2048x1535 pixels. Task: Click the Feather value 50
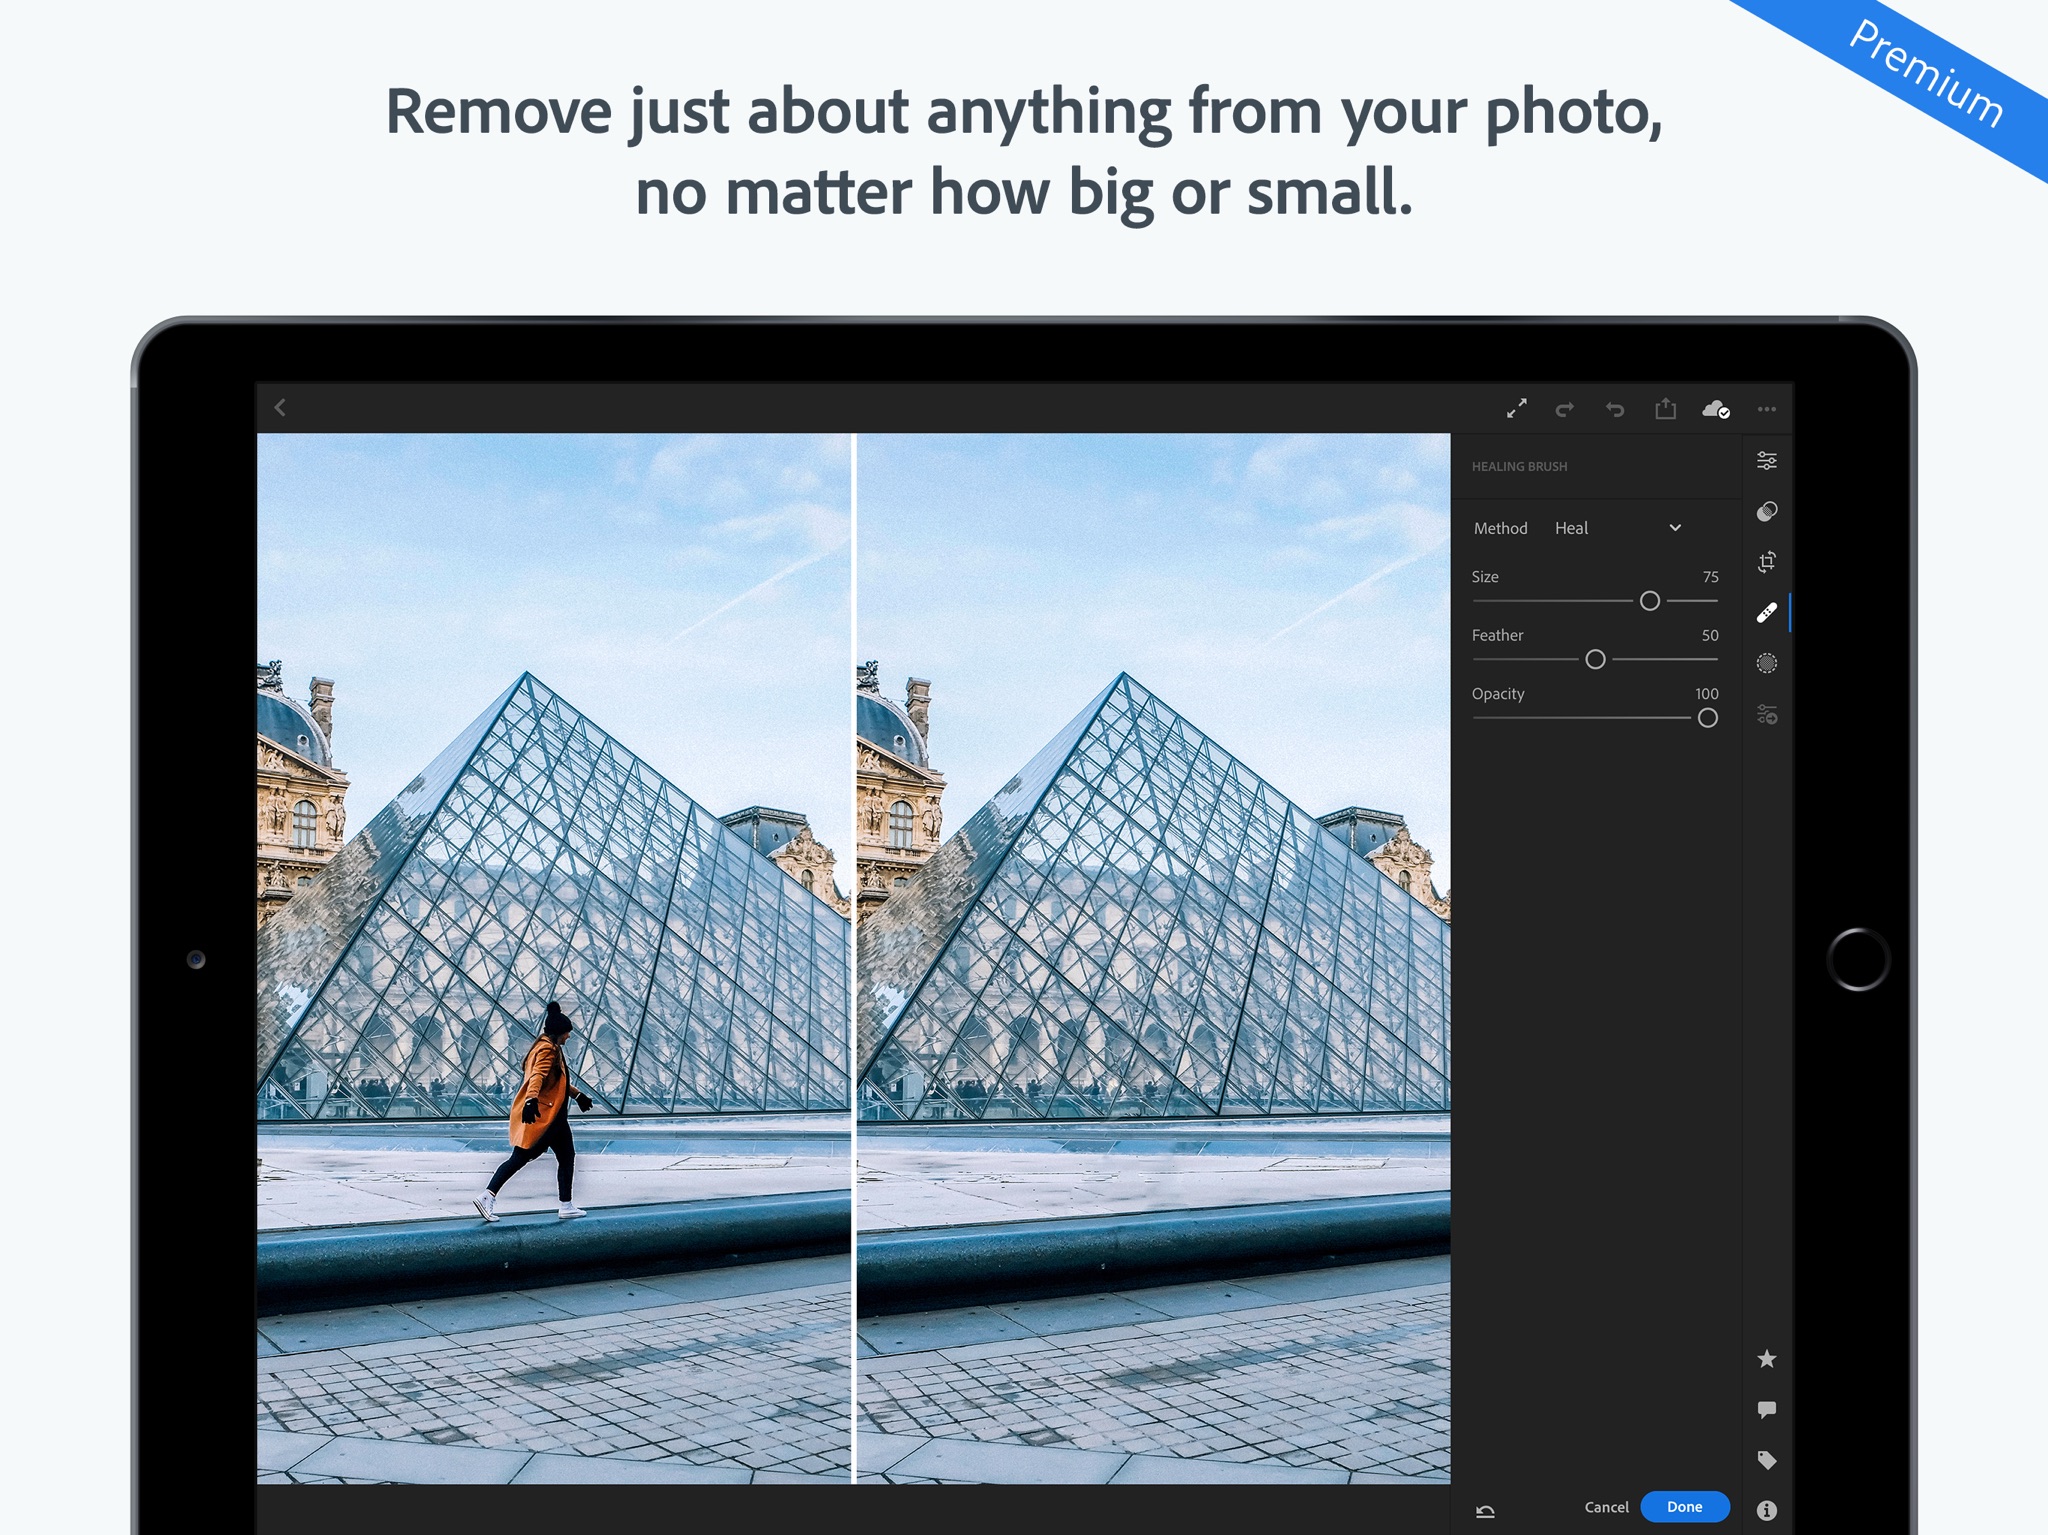point(1711,636)
